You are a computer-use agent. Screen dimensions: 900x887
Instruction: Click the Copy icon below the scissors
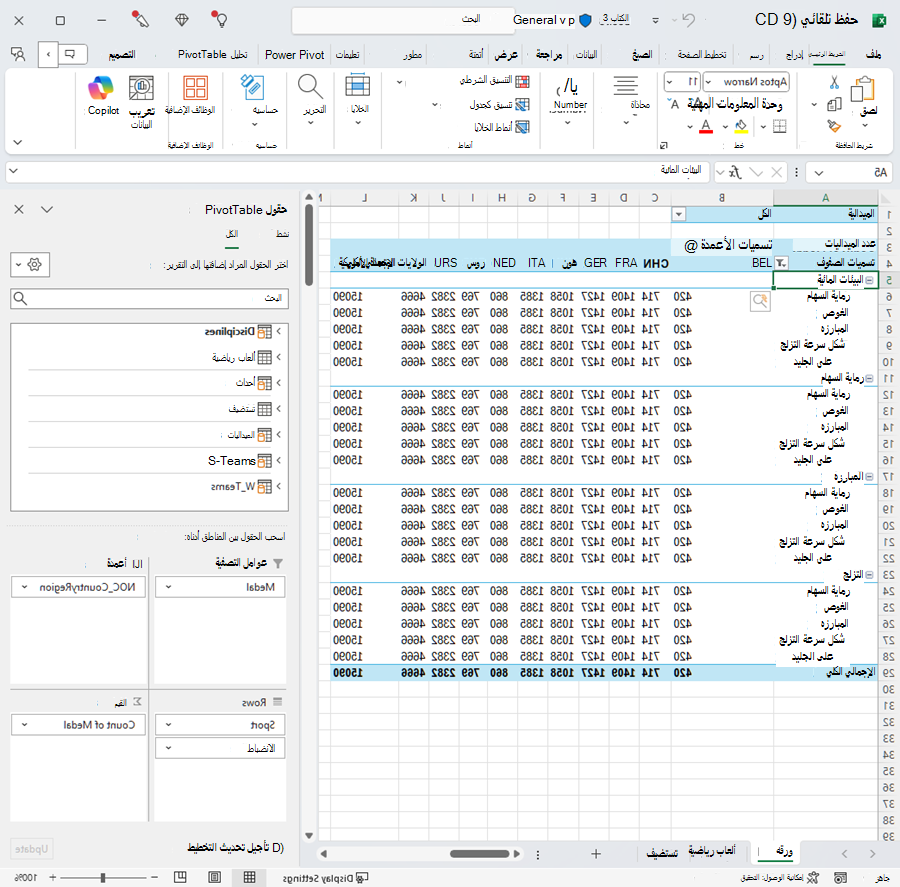tap(834, 104)
